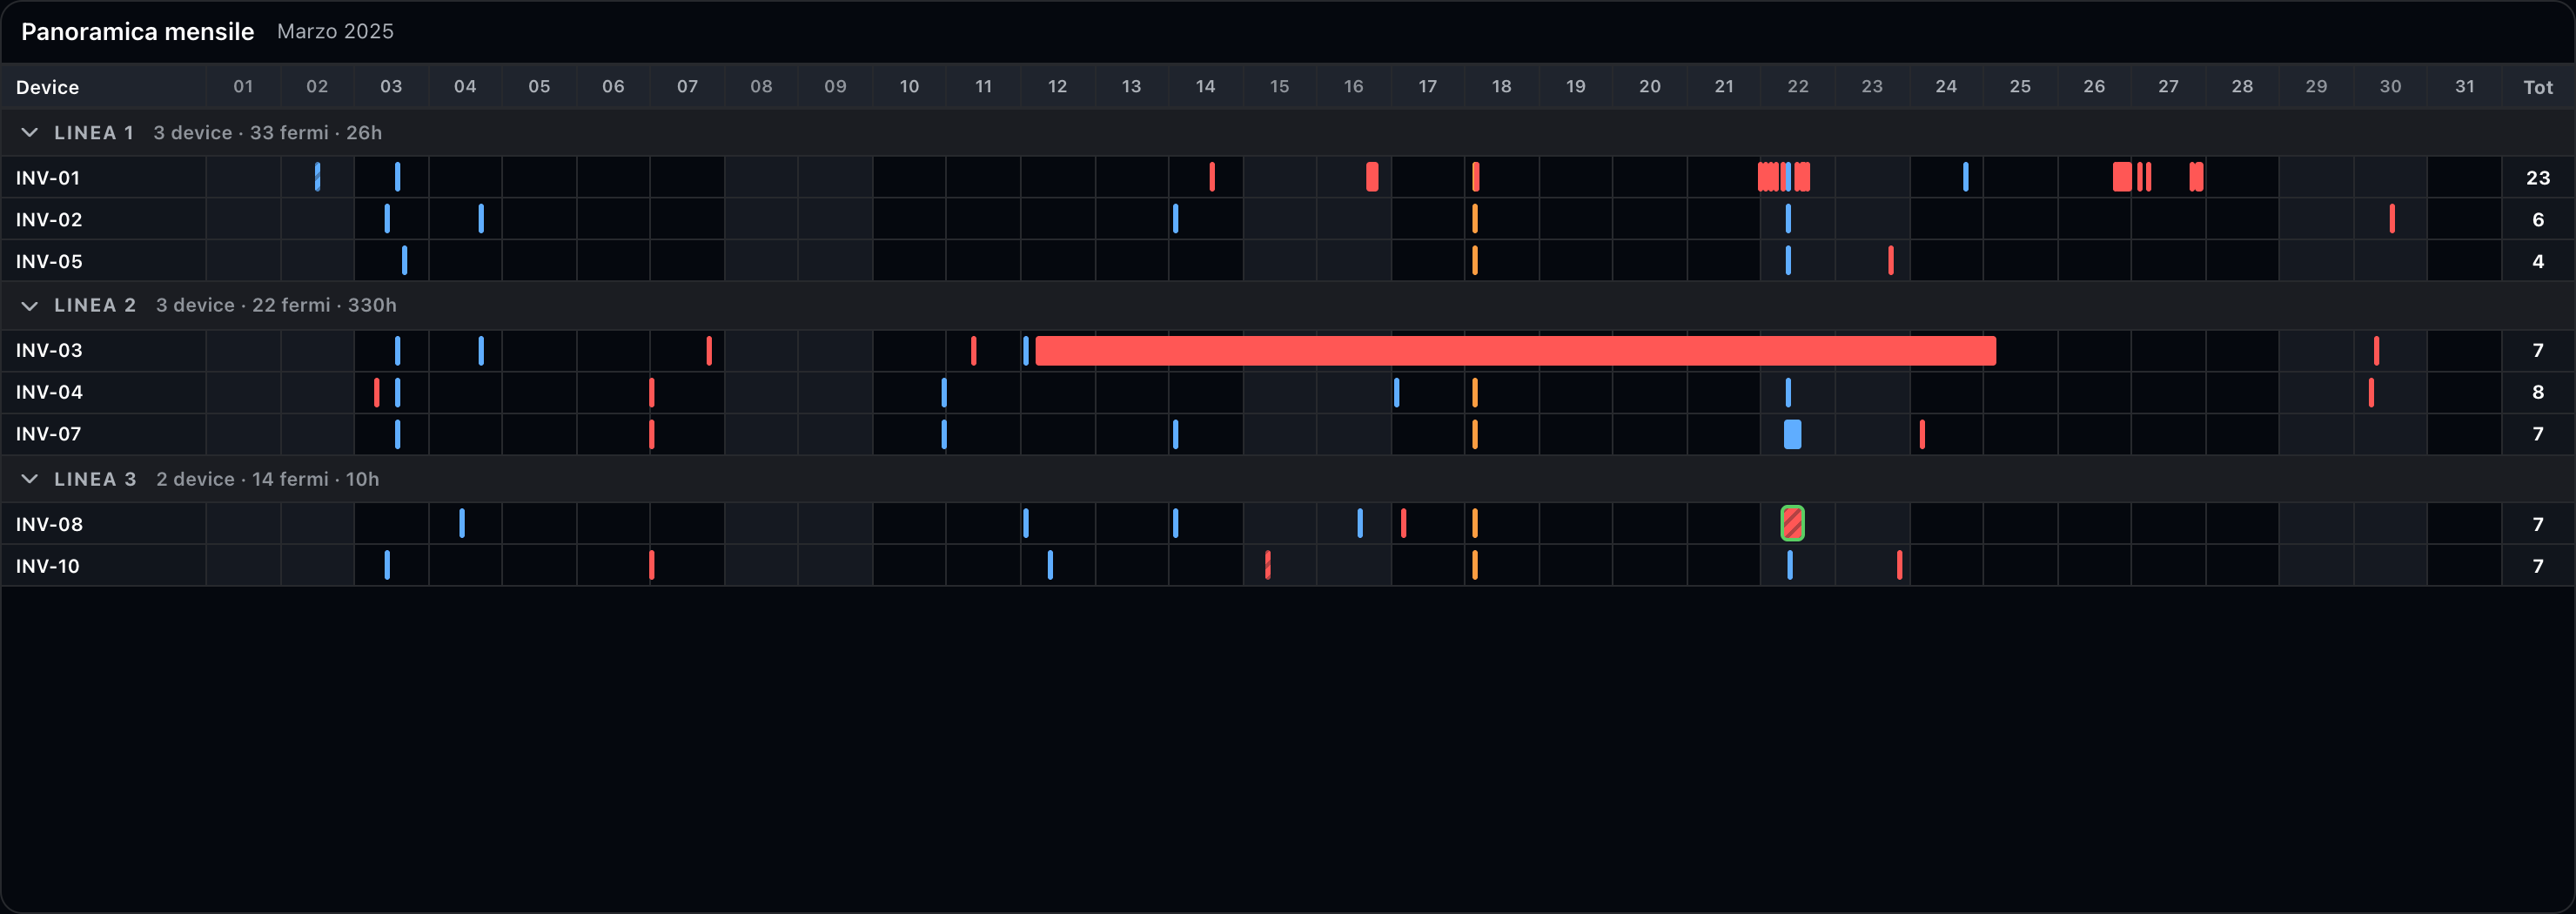The image size is (2576, 914).
Task: Click the red marker on INV-03 day 07
Action: (x=709, y=351)
